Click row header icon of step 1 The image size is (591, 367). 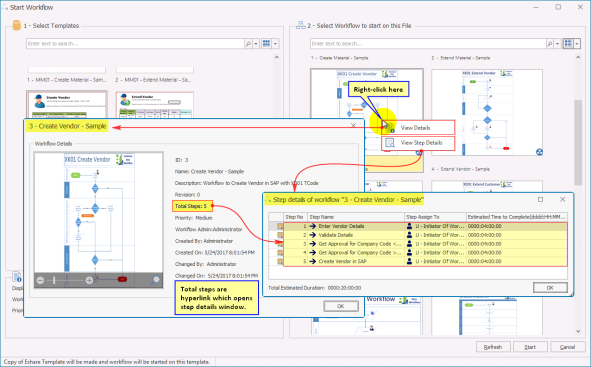pyautogui.click(x=280, y=226)
